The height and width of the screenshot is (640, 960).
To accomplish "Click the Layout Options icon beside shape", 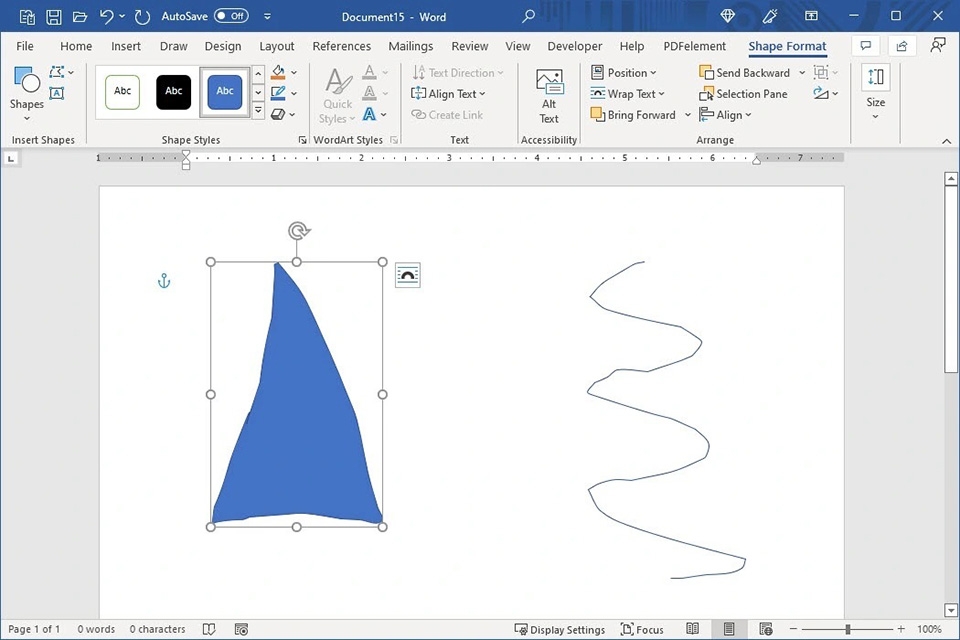I will point(407,275).
